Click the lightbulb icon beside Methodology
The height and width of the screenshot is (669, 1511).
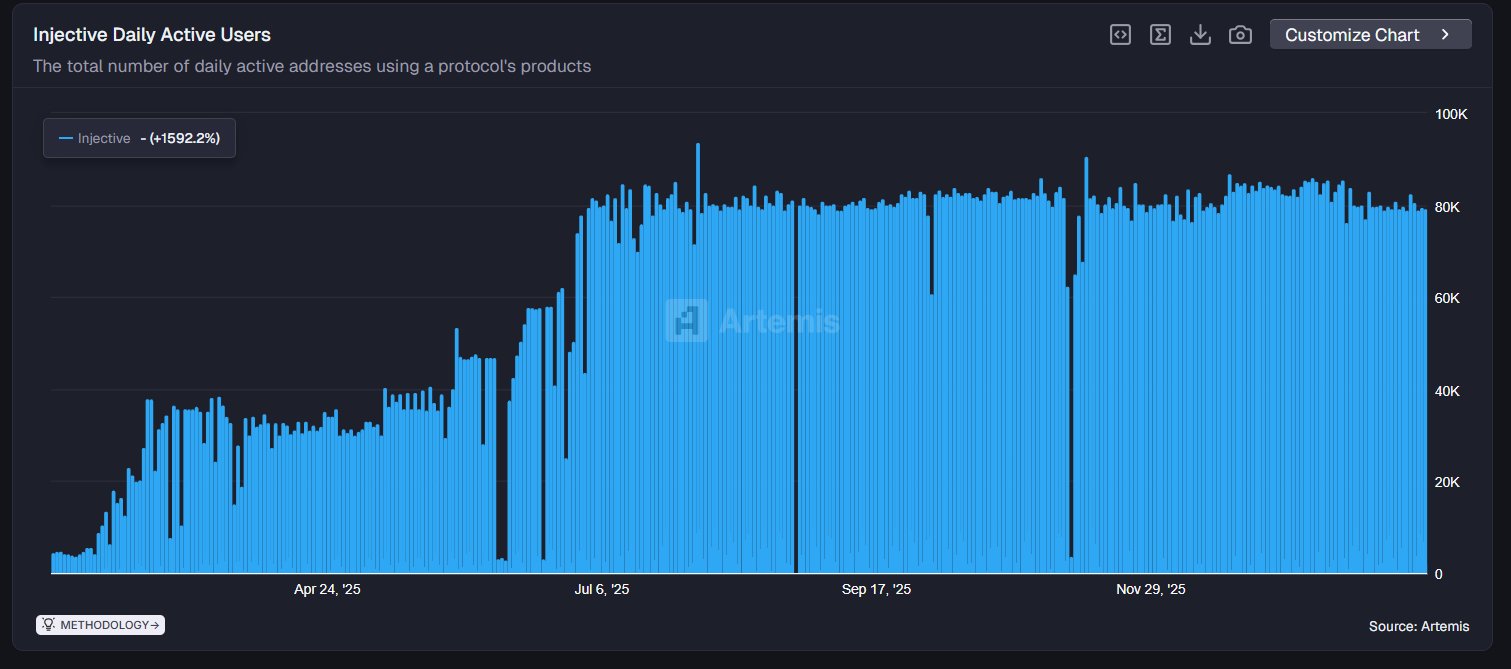tap(48, 625)
